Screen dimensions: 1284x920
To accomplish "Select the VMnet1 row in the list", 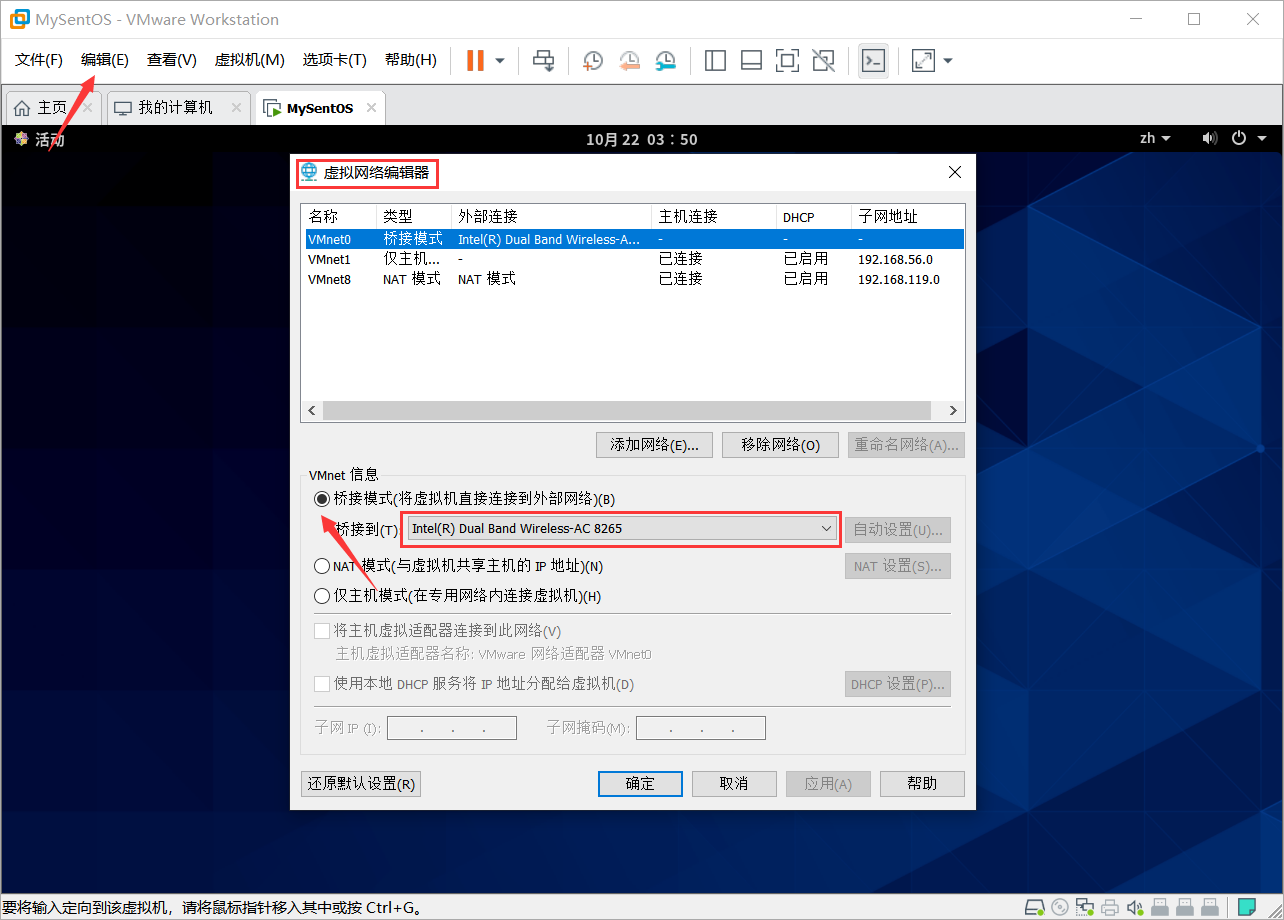I will [x=634, y=259].
